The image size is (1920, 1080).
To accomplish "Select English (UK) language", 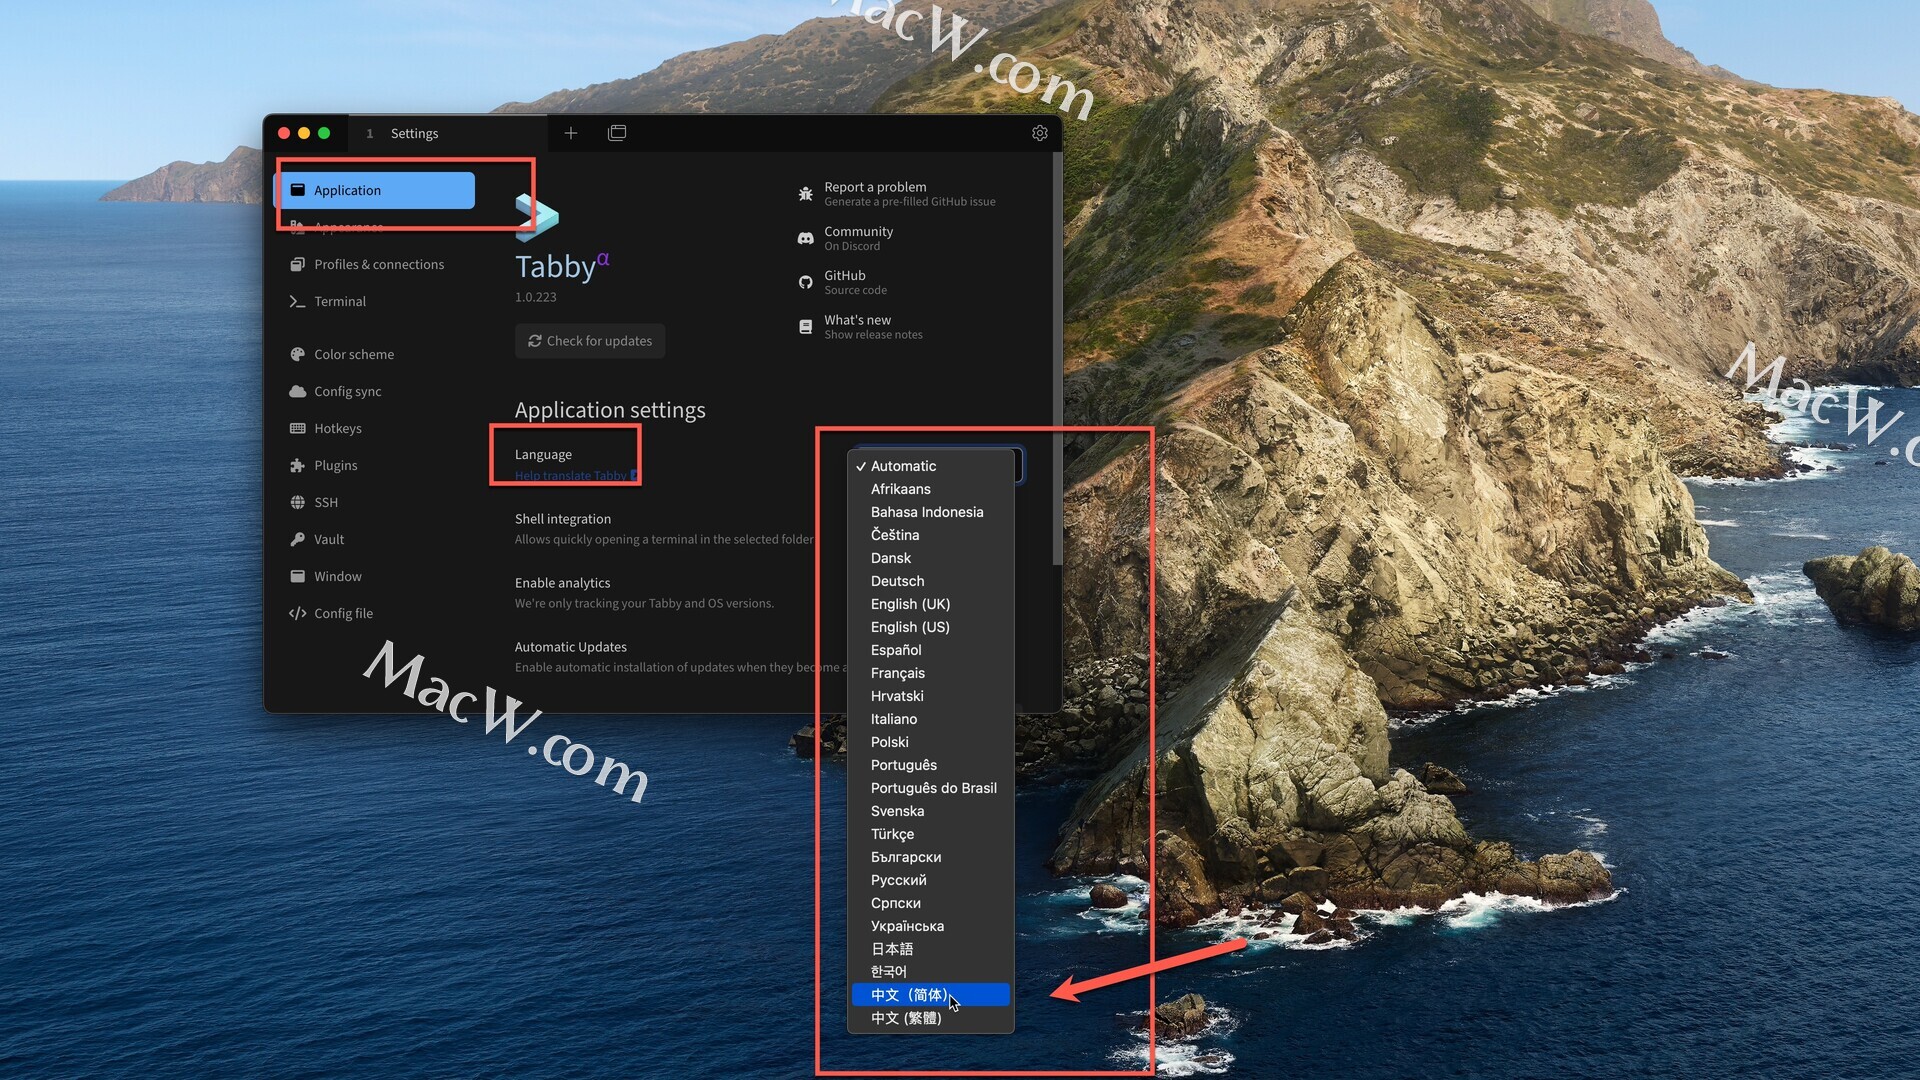I will coord(930,604).
